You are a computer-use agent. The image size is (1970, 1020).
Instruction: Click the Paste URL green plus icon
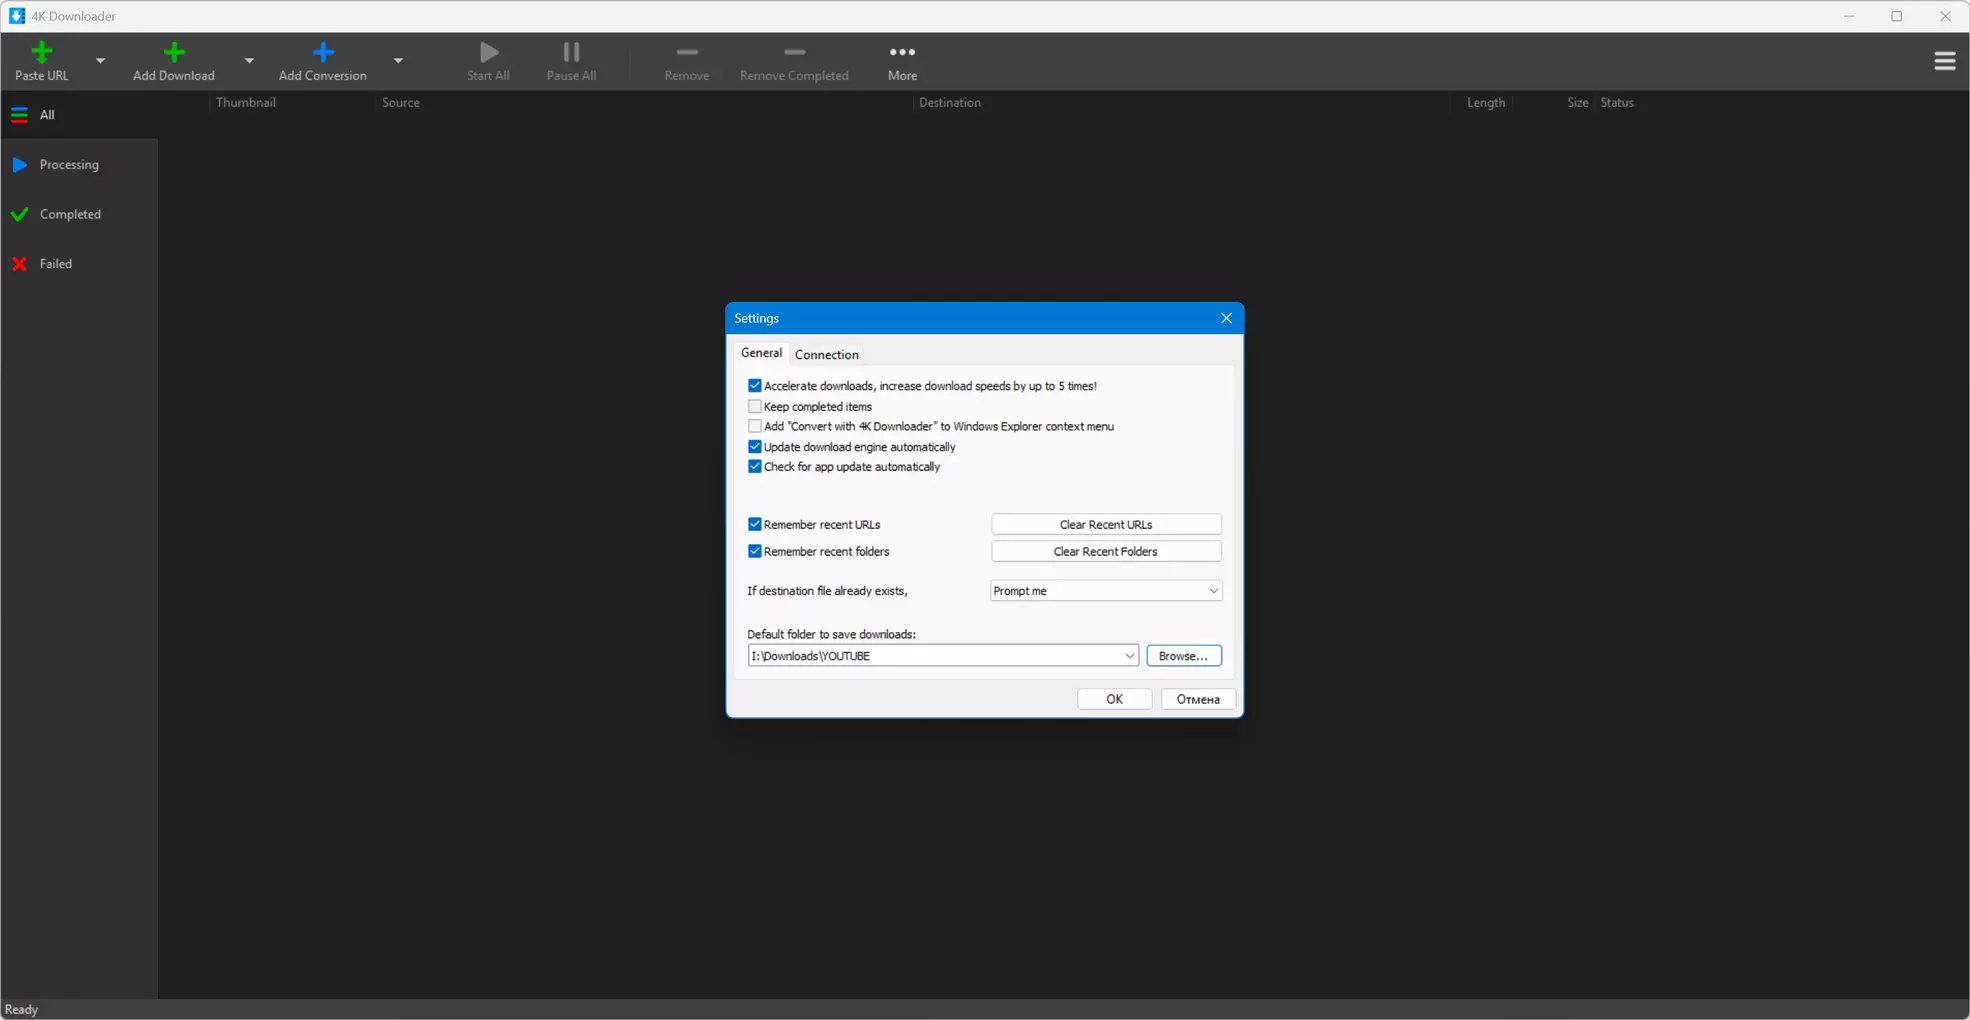coord(42,52)
